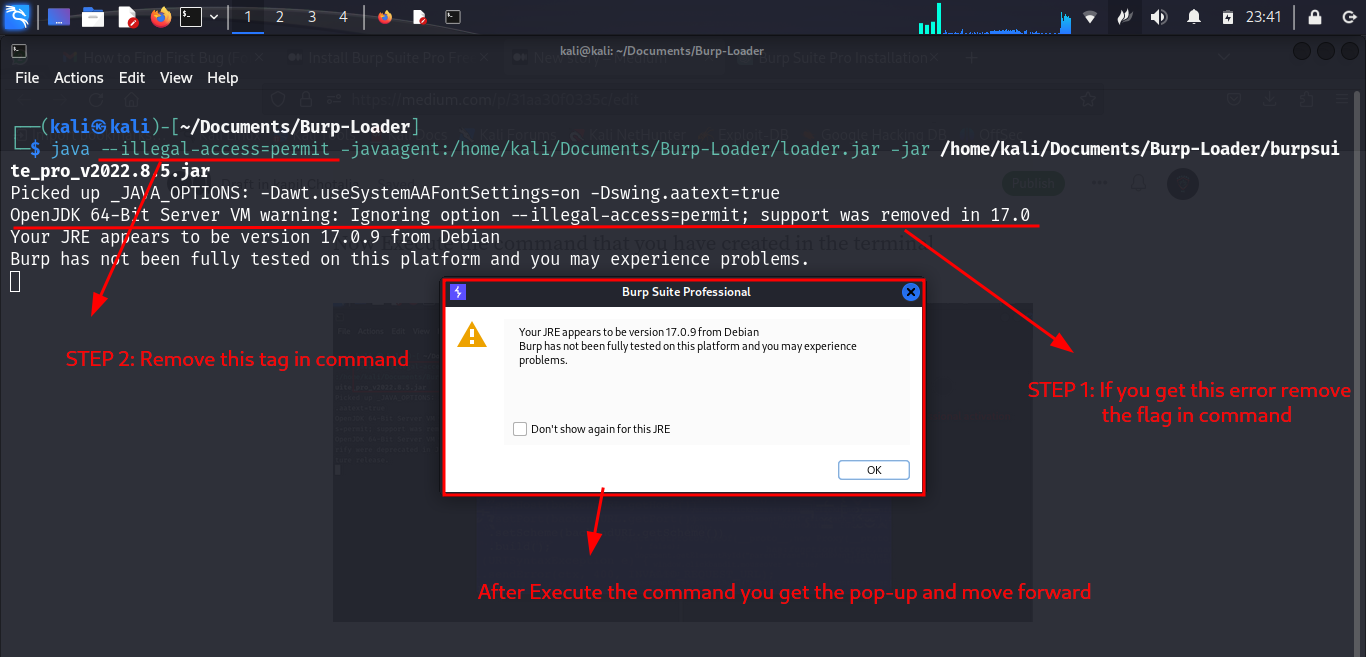Viewport: 1366px width, 657px height.
Task: Launch Firefox from the panel launcher
Action: click(x=160, y=17)
